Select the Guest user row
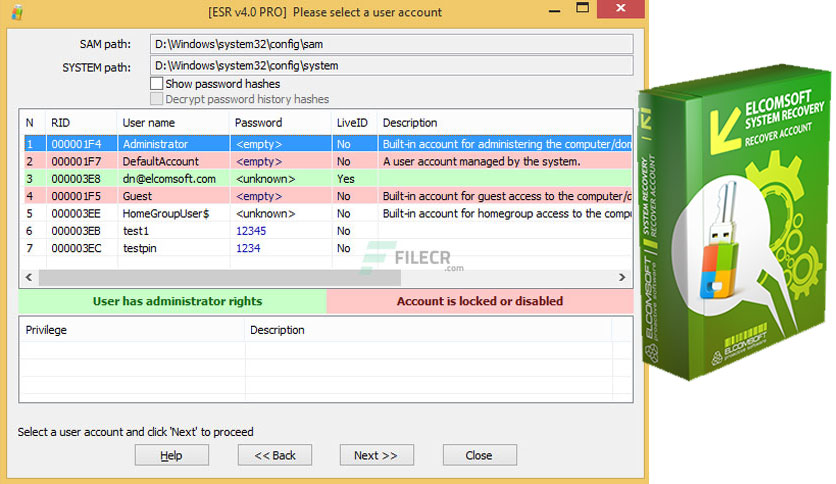This screenshot has height=484, width=836. tap(328, 196)
